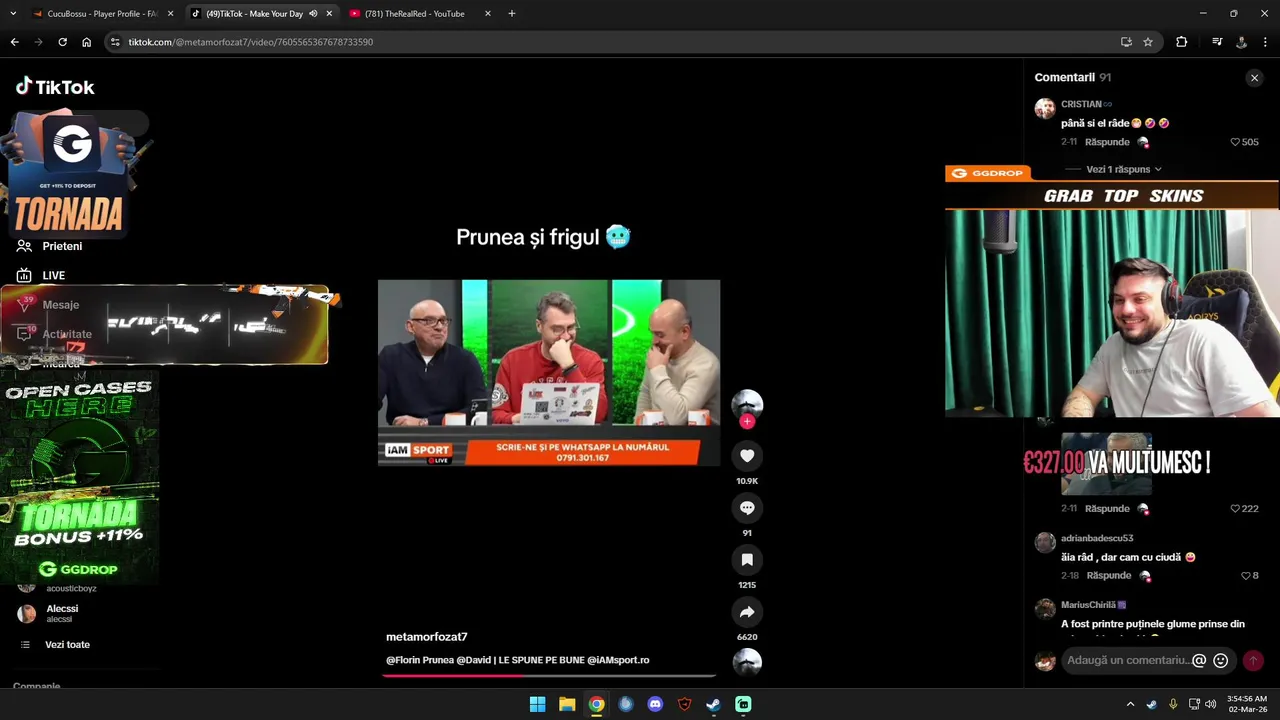
Task: Close the TheRealRed YouTube tab
Action: (488, 14)
